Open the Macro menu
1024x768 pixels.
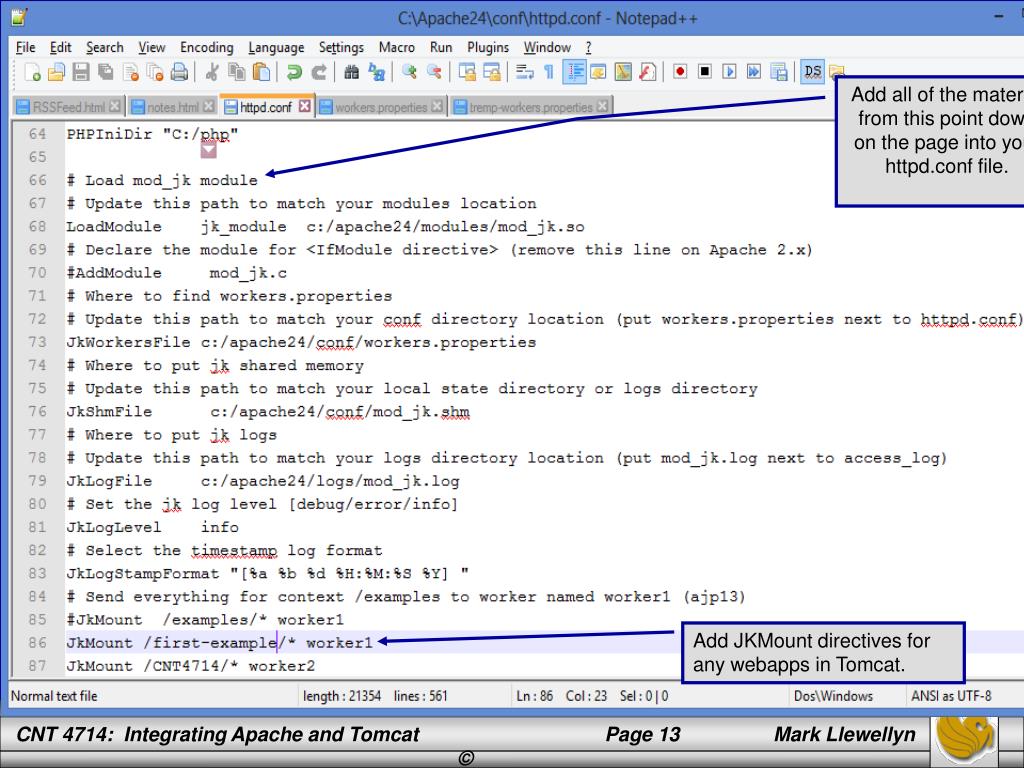[396, 48]
